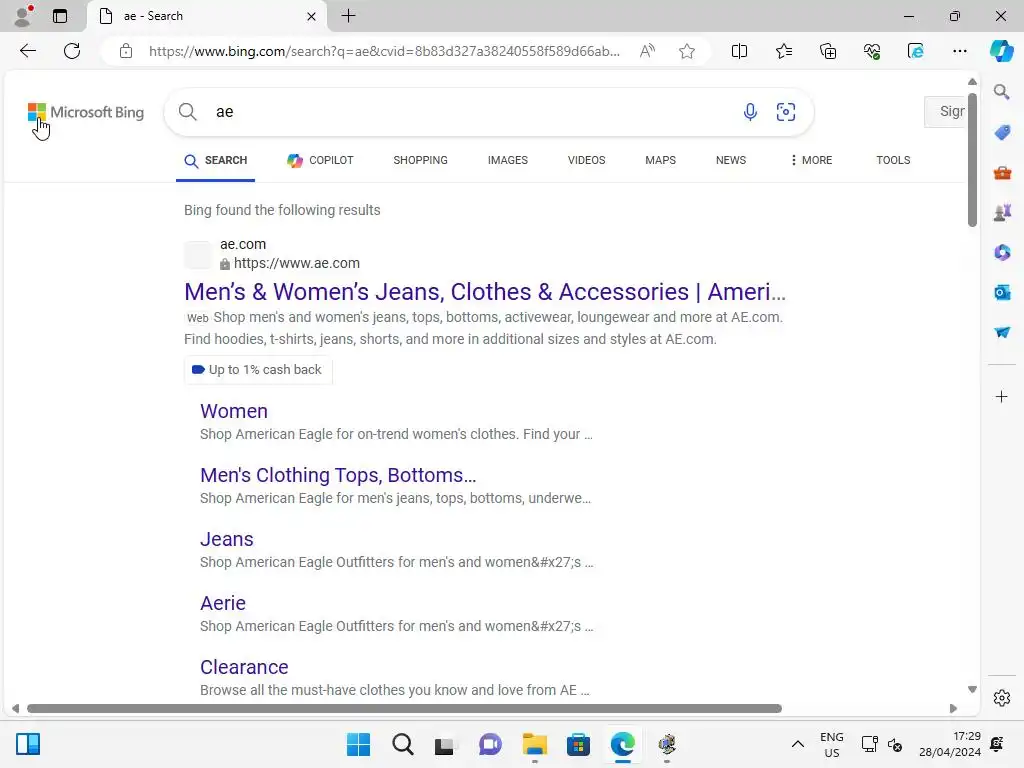Open the Clearance sitelink

(244, 667)
